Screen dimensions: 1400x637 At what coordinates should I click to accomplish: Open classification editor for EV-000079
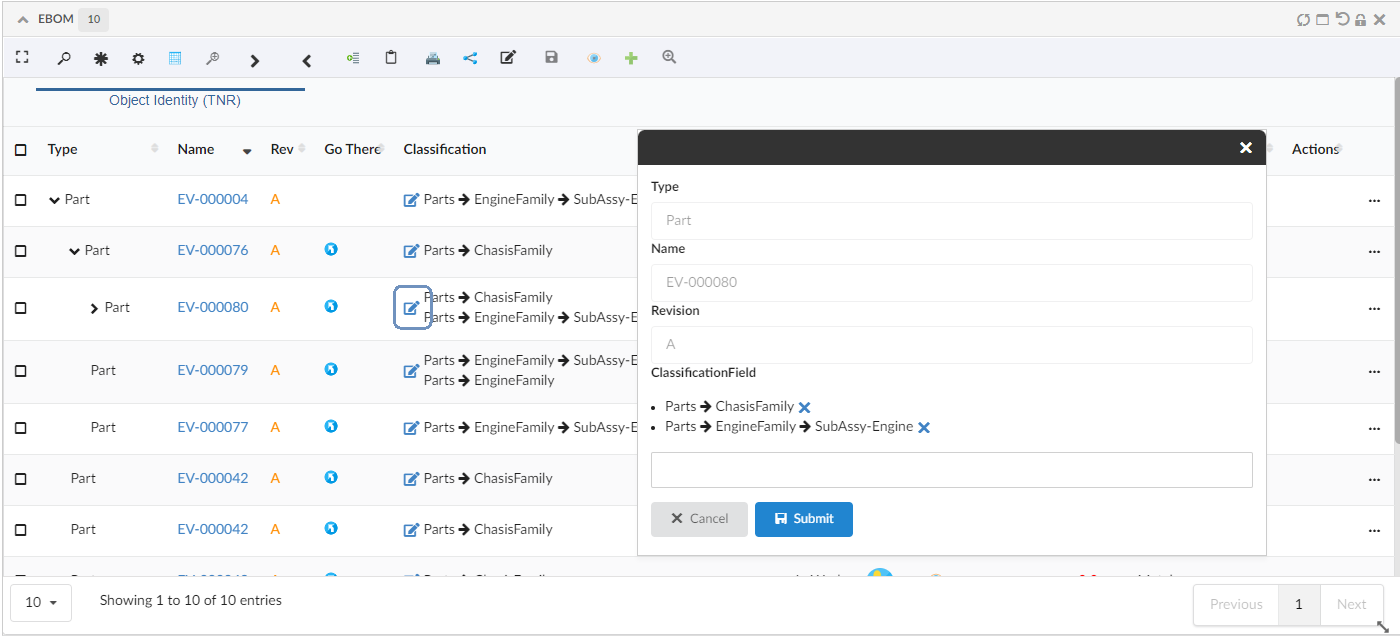[x=411, y=371]
